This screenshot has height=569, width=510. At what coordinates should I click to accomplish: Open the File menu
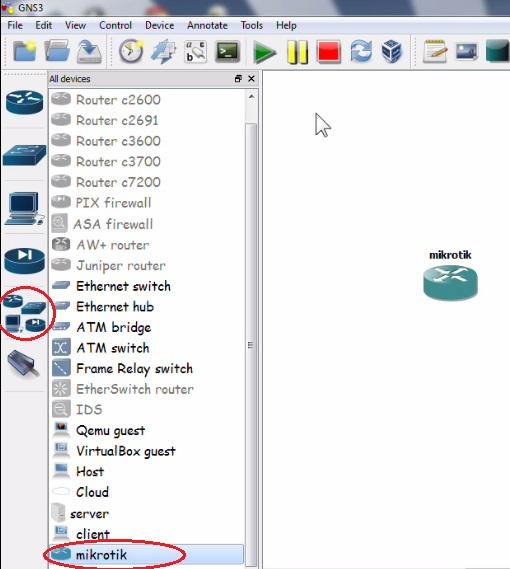pos(15,25)
